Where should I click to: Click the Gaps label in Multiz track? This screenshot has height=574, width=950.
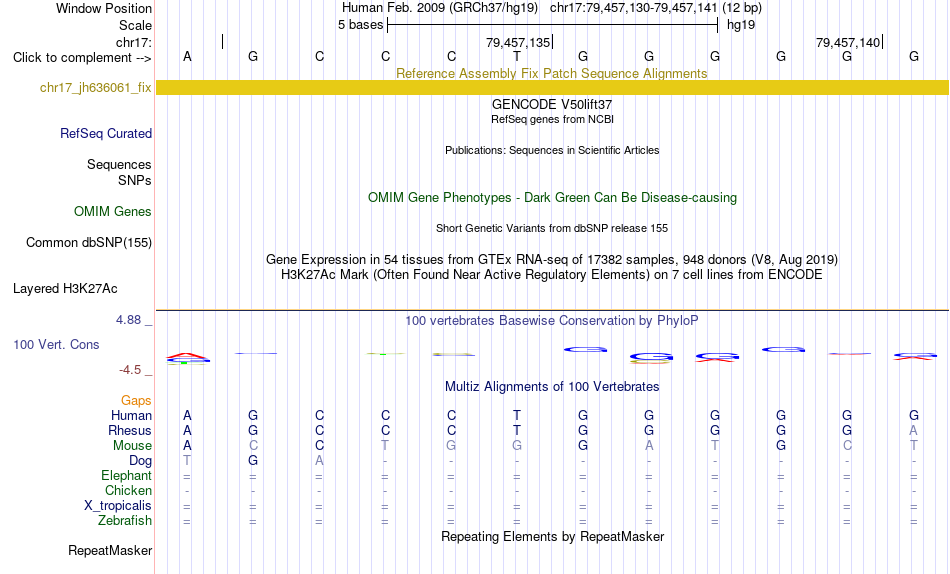[136, 401]
